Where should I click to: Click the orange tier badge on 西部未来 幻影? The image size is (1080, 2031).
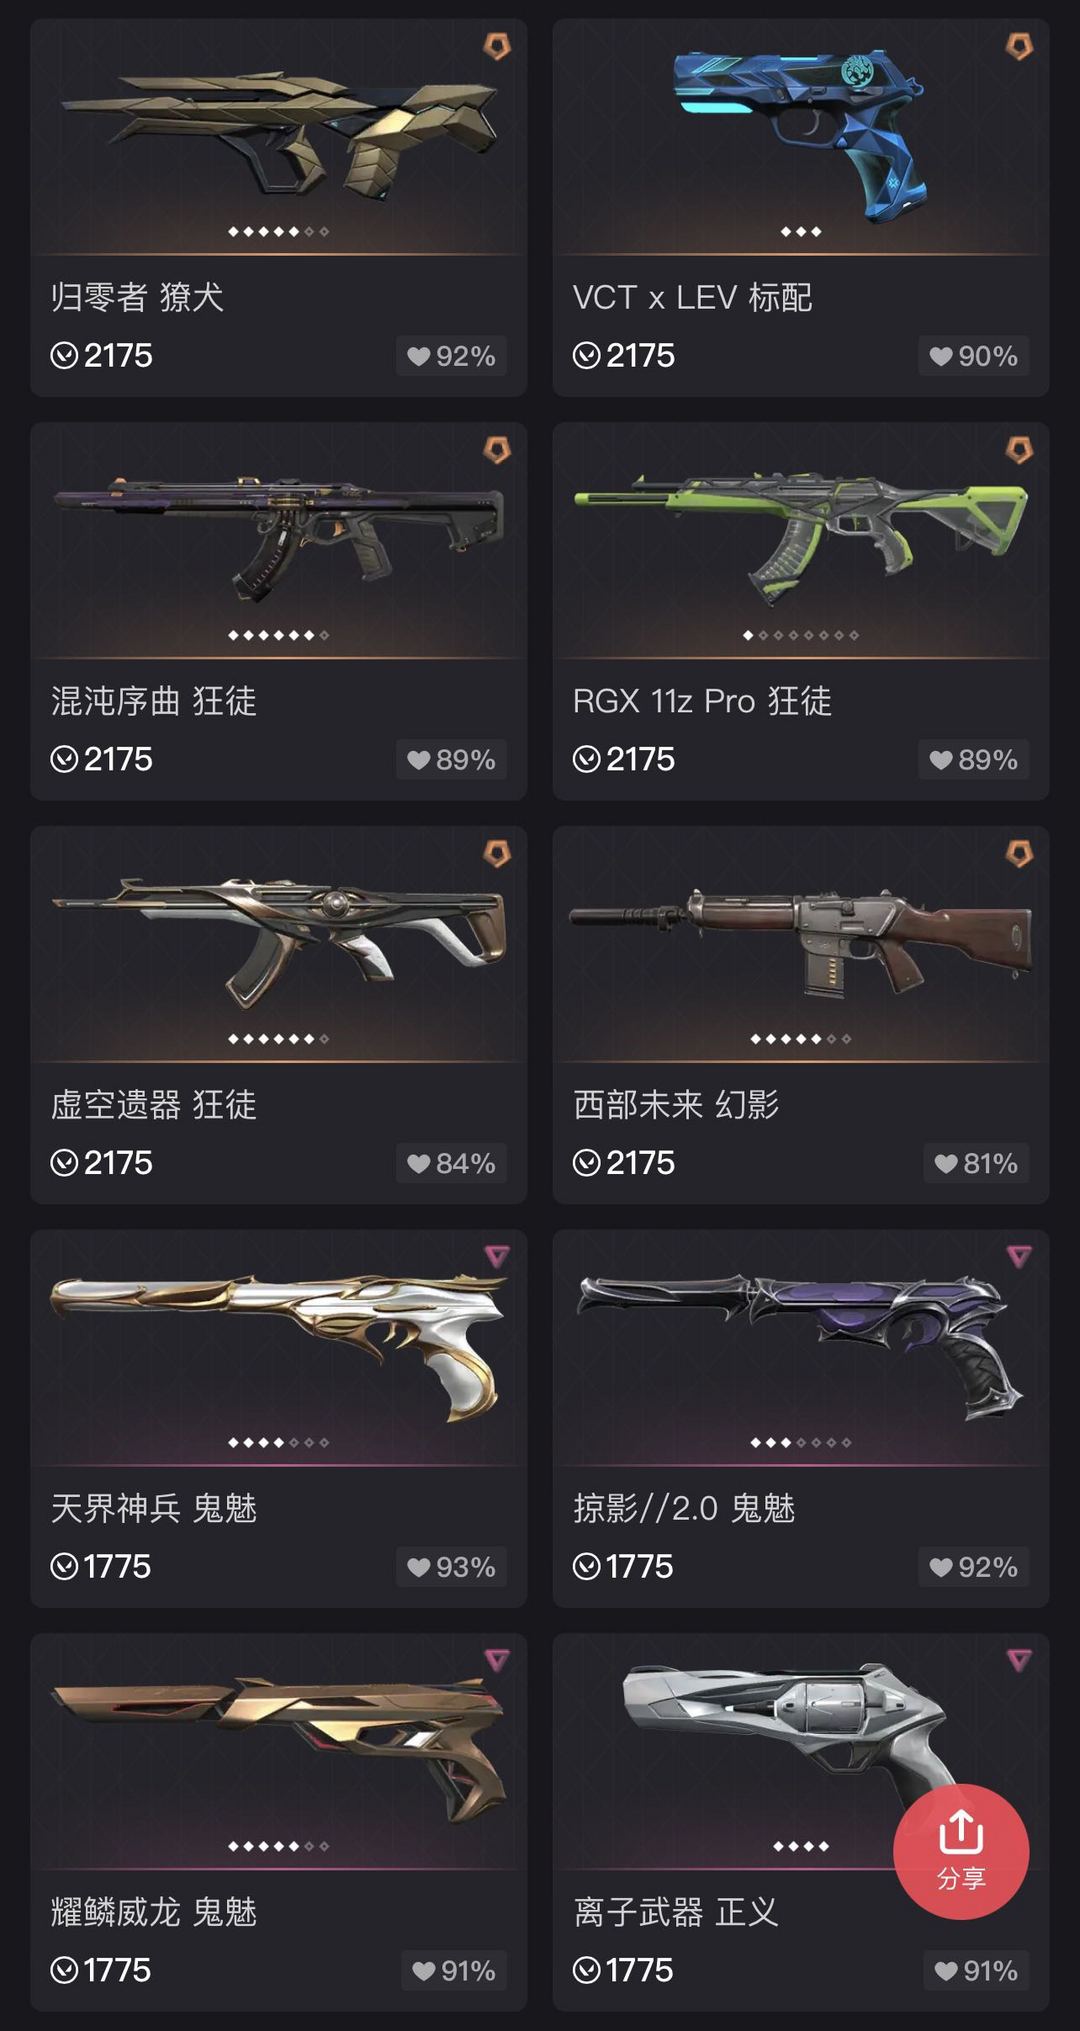[x=1019, y=853]
